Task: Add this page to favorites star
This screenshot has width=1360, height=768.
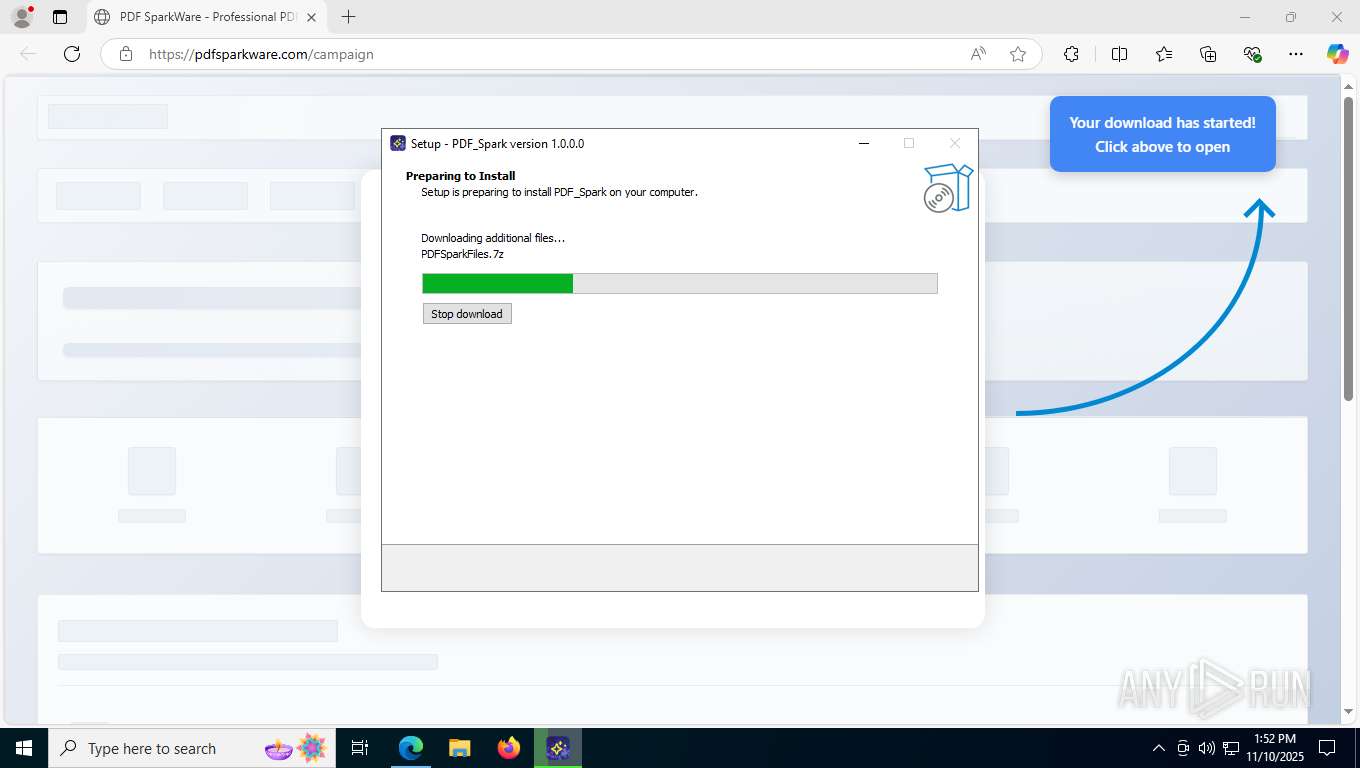Action: coord(1018,54)
